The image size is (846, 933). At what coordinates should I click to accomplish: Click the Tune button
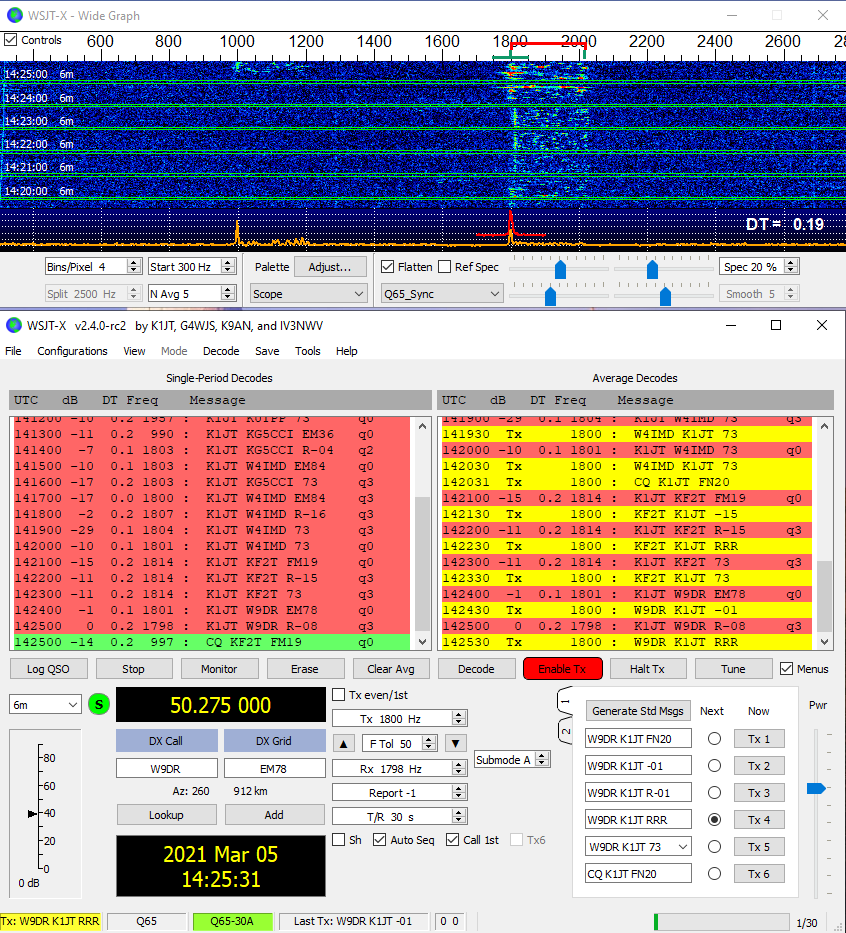tap(733, 669)
